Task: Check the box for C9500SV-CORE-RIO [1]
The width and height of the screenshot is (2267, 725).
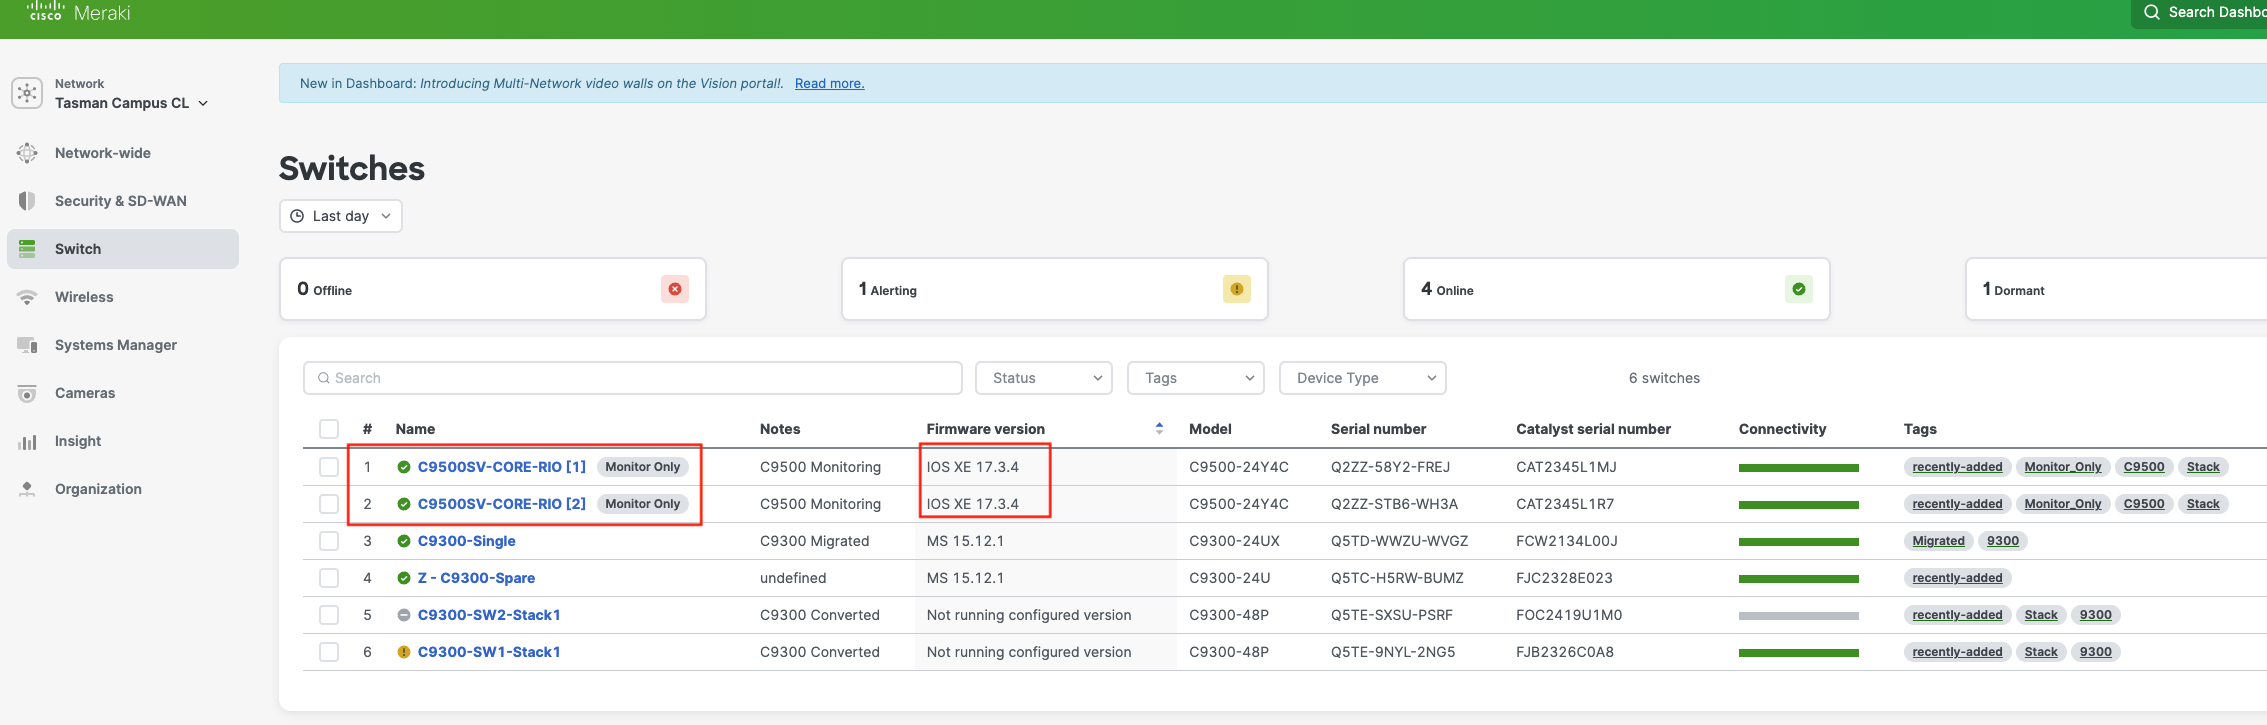Action: tap(329, 467)
